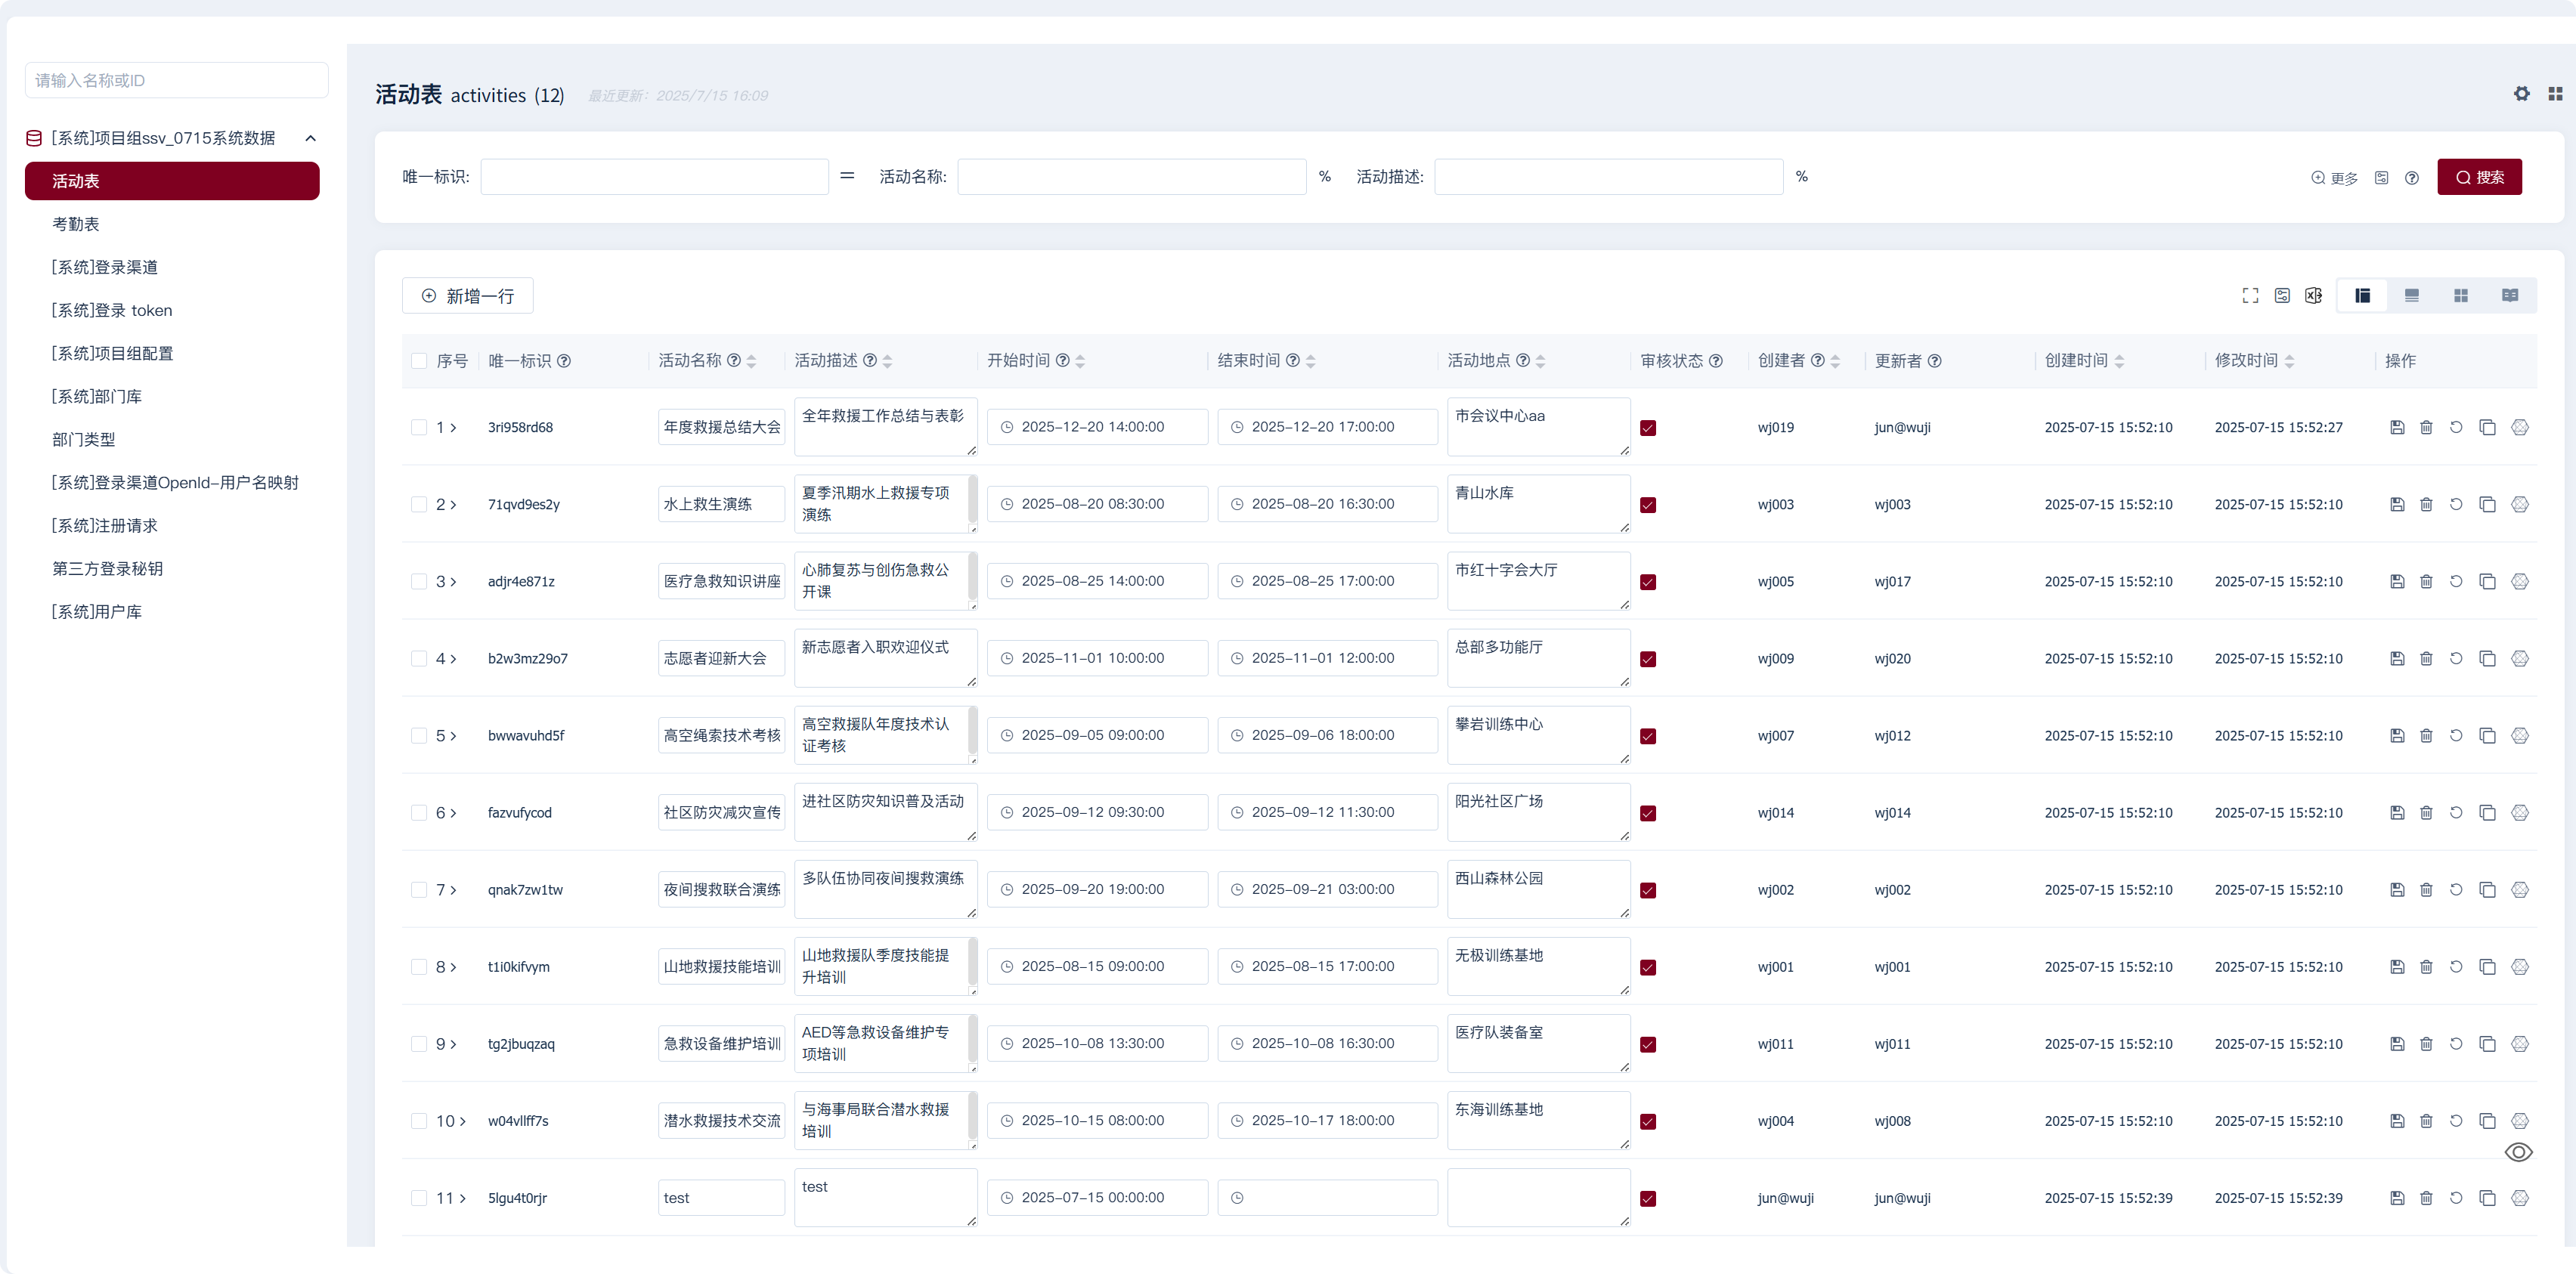Image resolution: width=2576 pixels, height=1274 pixels.
Task: Switch to grid card view tab
Action: [x=2460, y=296]
